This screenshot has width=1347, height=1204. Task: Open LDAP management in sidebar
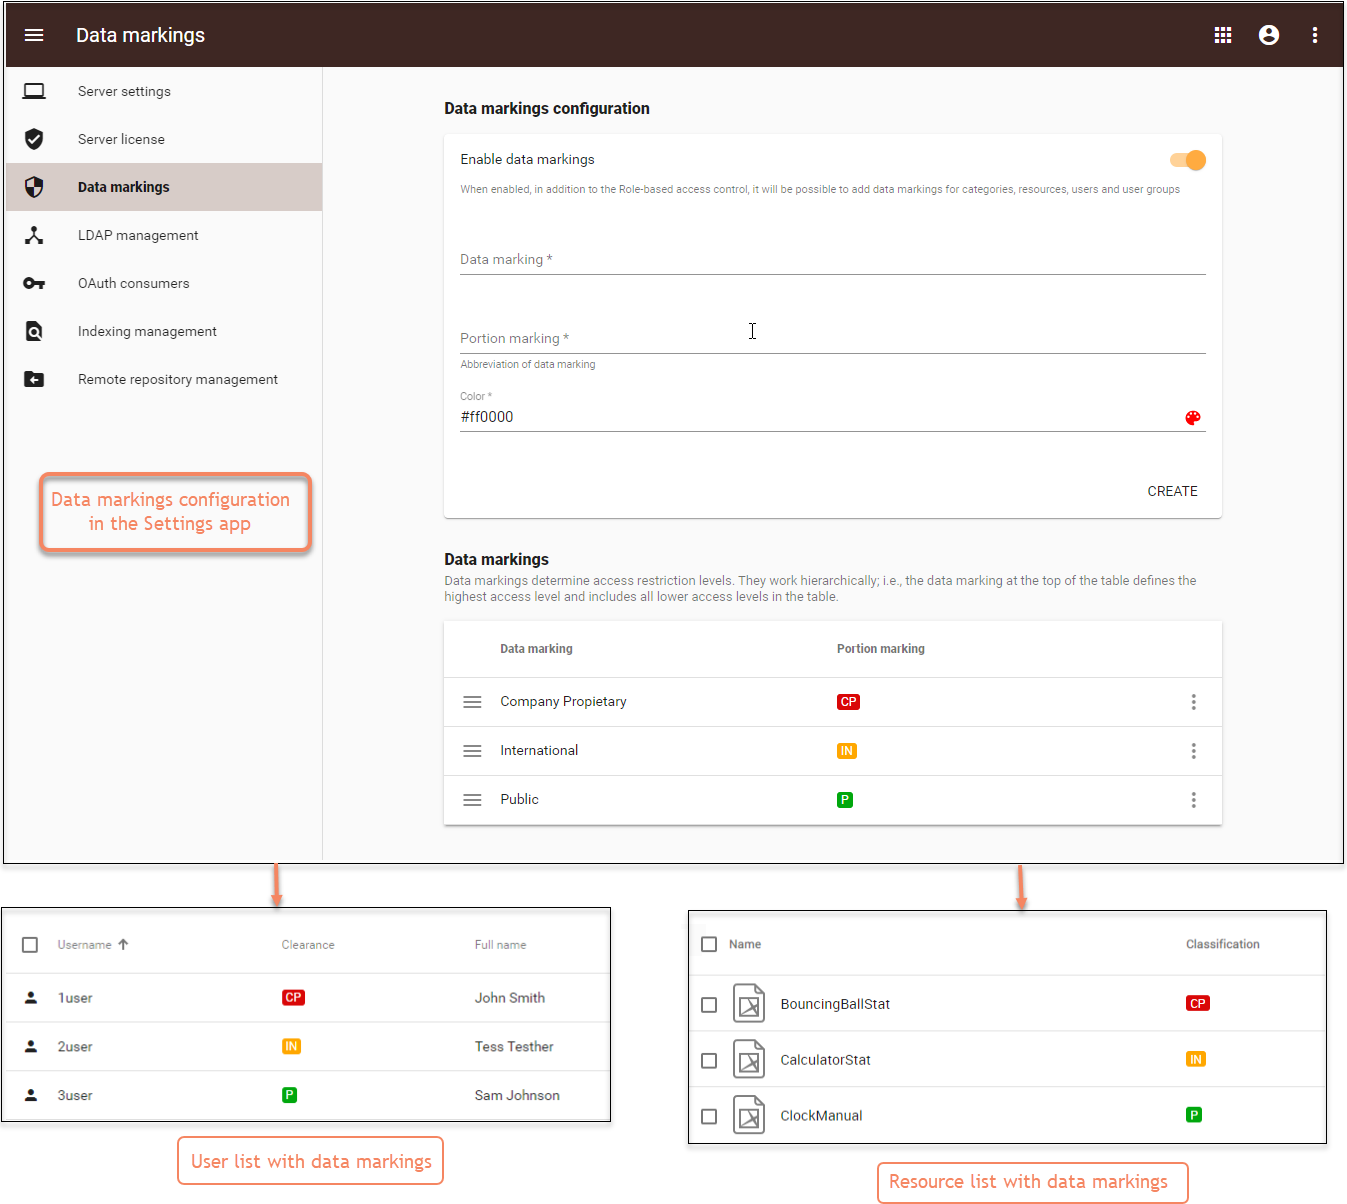tap(138, 235)
